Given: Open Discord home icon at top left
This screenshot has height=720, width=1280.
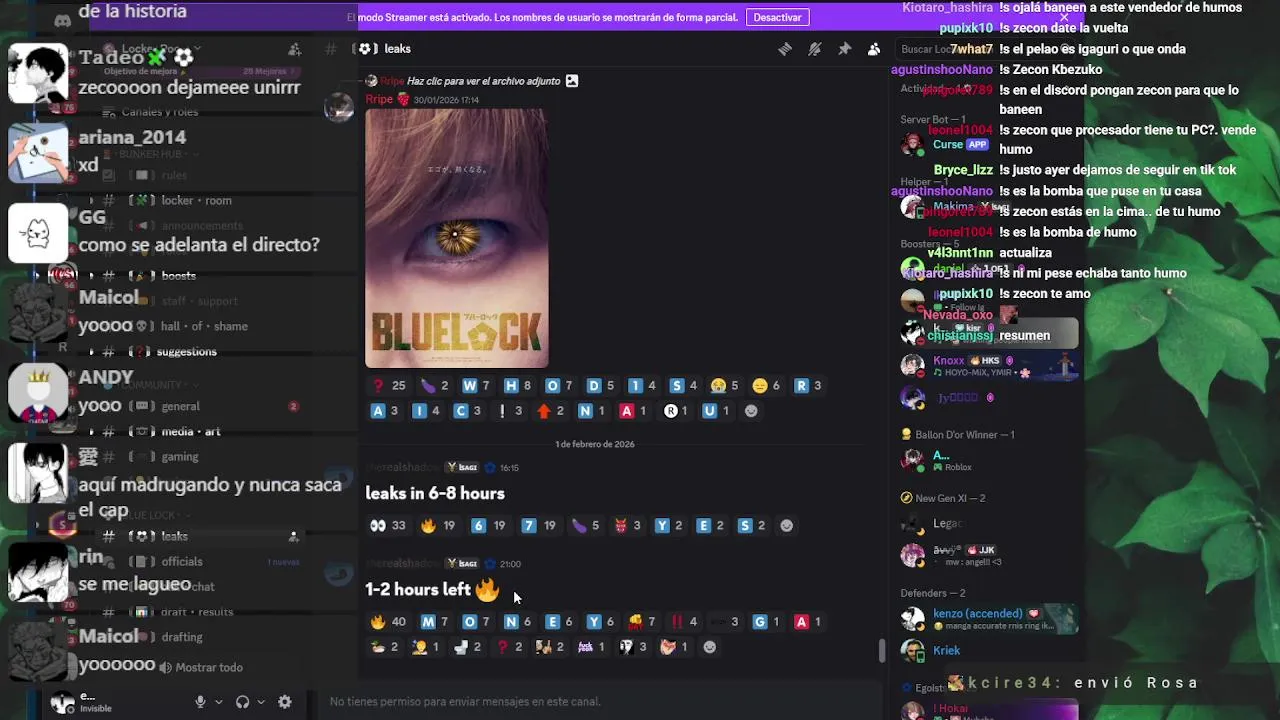Looking at the screenshot, I should (62, 20).
